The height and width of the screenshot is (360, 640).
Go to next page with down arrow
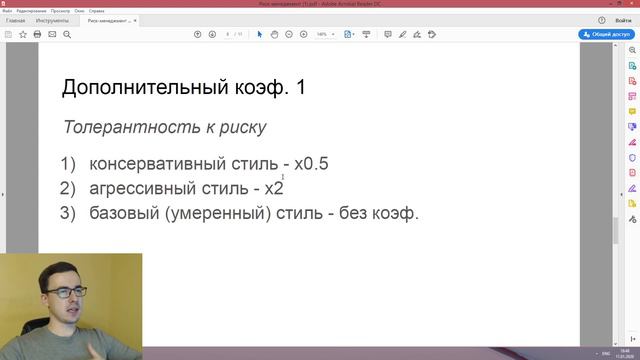click(212, 34)
